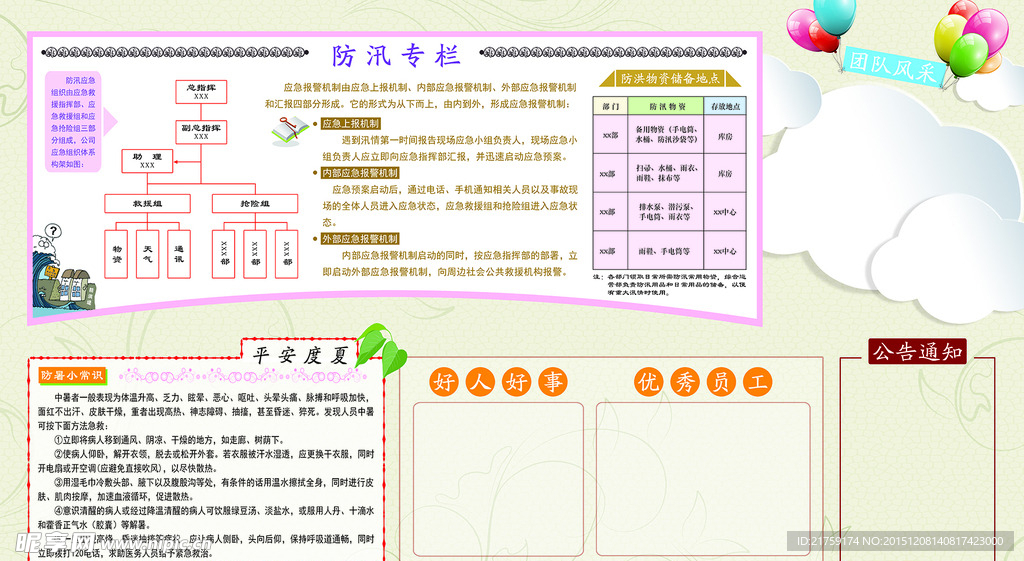
Task: Click the 外部应急报警机制 heading
Action: click(359, 239)
